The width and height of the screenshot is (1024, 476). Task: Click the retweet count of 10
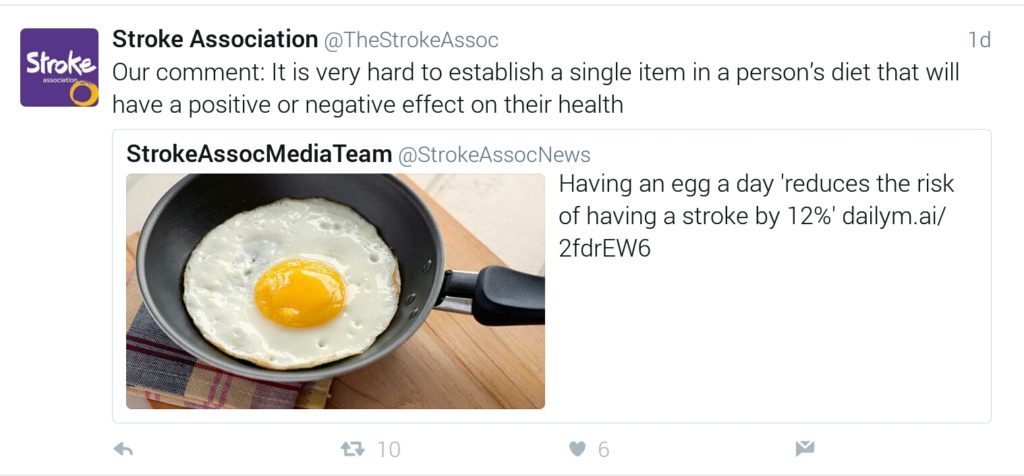pos(388,450)
